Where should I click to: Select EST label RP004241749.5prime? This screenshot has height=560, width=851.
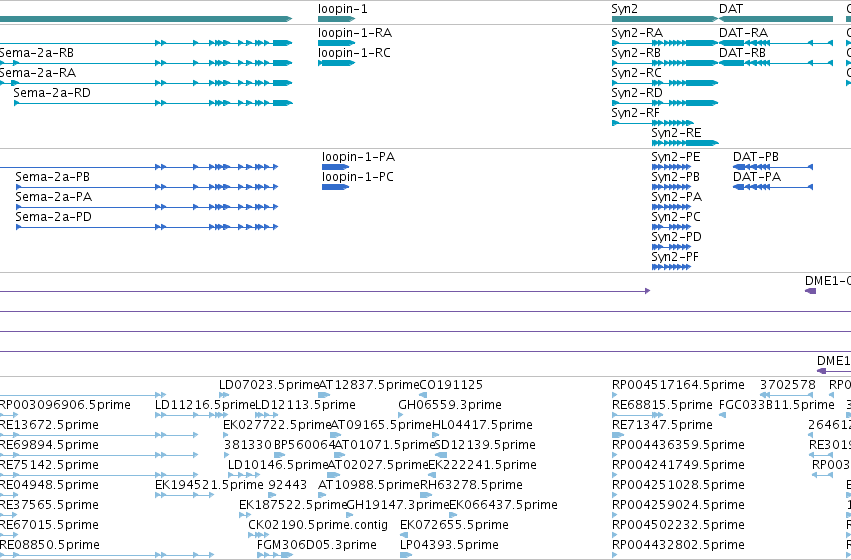(x=678, y=466)
